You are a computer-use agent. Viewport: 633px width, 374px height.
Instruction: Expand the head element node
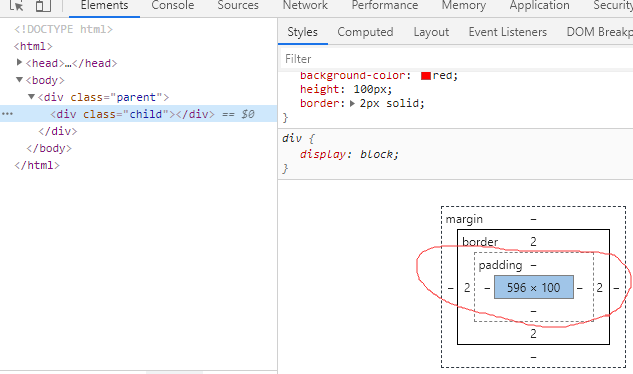tap(19, 63)
